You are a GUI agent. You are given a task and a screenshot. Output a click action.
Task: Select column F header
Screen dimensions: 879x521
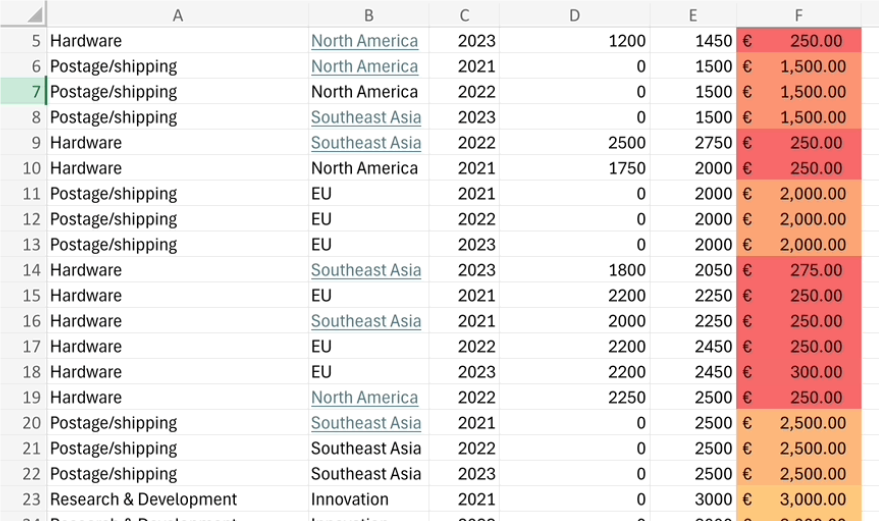[x=798, y=15]
